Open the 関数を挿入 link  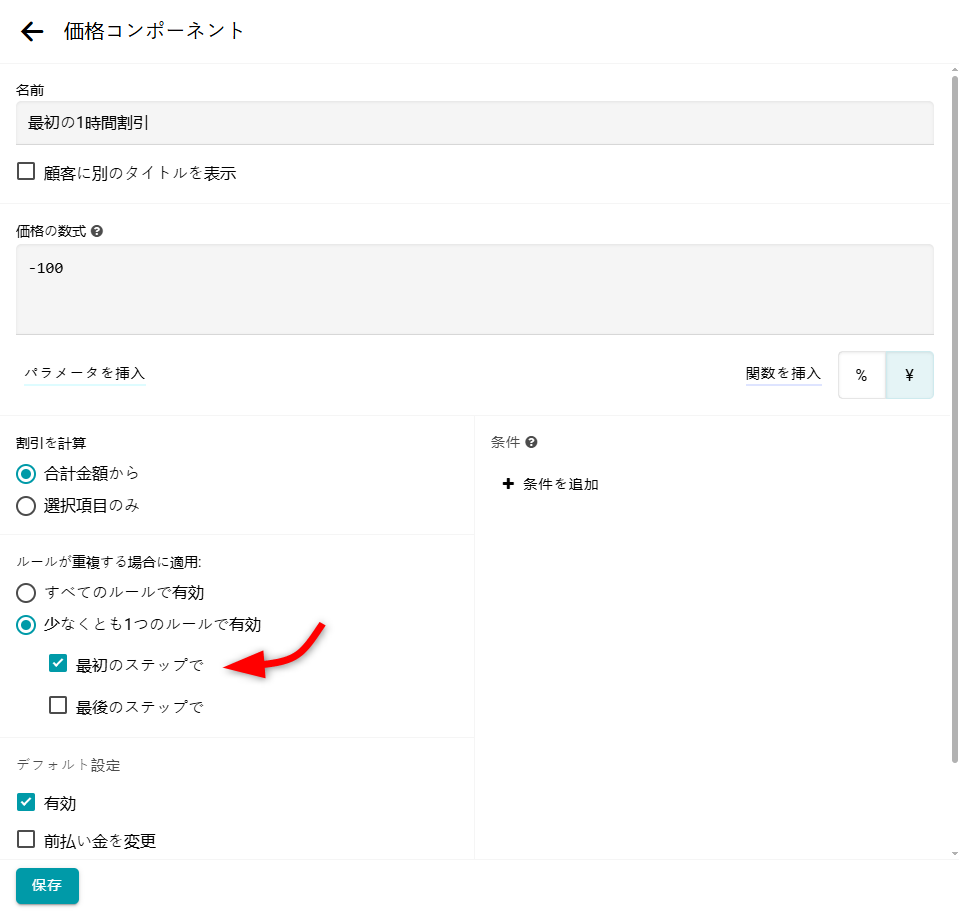(x=783, y=373)
